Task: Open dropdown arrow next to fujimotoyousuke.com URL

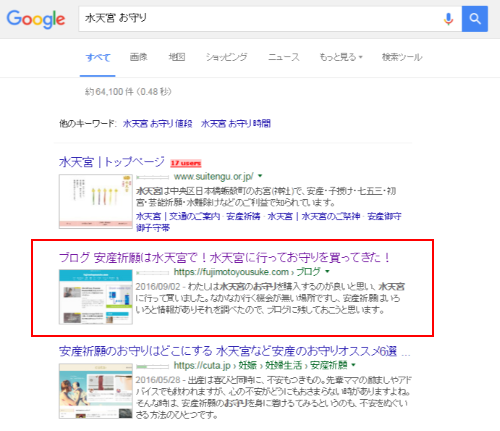Action: (327, 272)
